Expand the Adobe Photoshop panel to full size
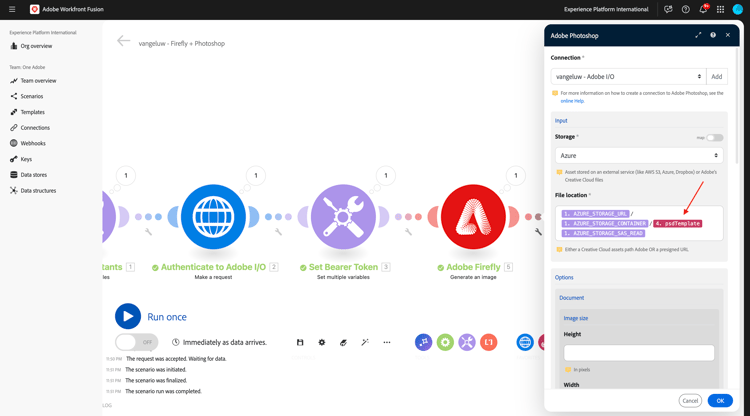Image resolution: width=750 pixels, height=416 pixels. pos(698,35)
